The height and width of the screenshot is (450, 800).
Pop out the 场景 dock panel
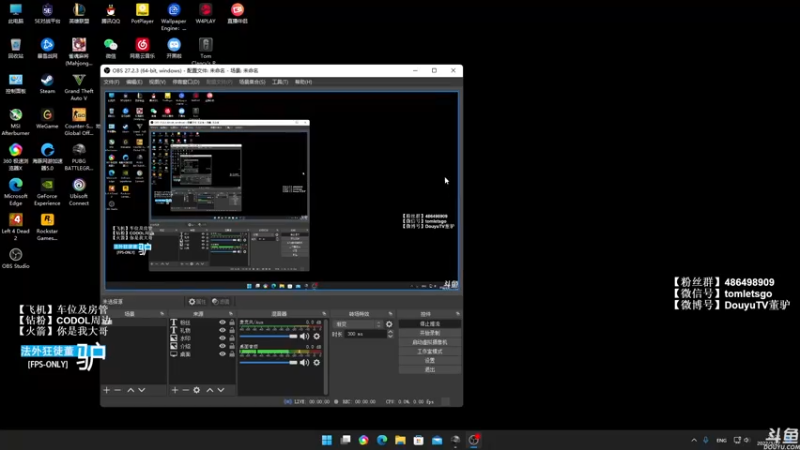tap(162, 314)
